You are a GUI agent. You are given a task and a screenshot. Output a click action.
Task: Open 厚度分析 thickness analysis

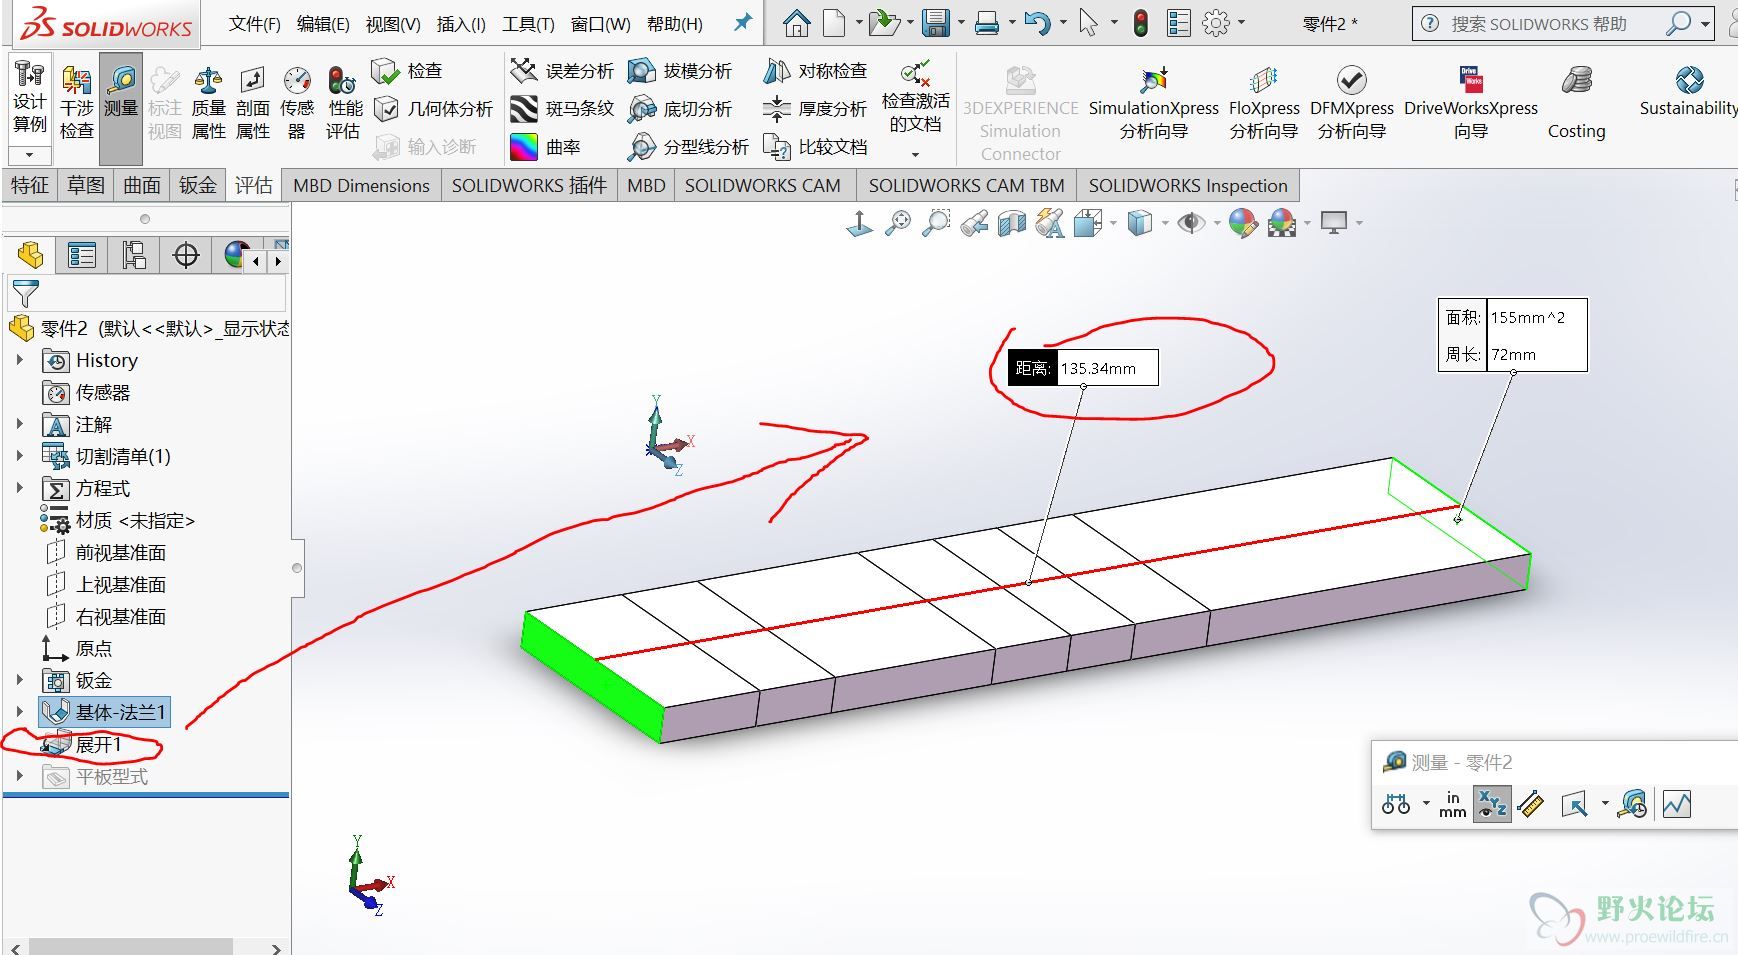point(815,109)
